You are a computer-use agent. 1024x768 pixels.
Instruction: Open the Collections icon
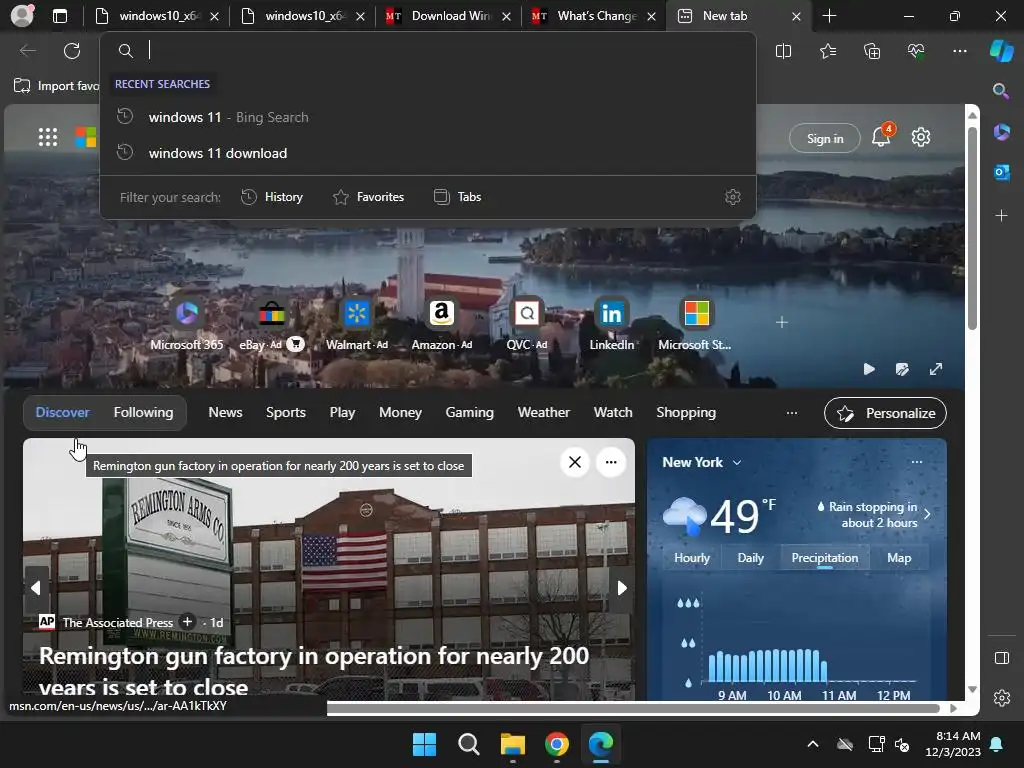[872, 51]
